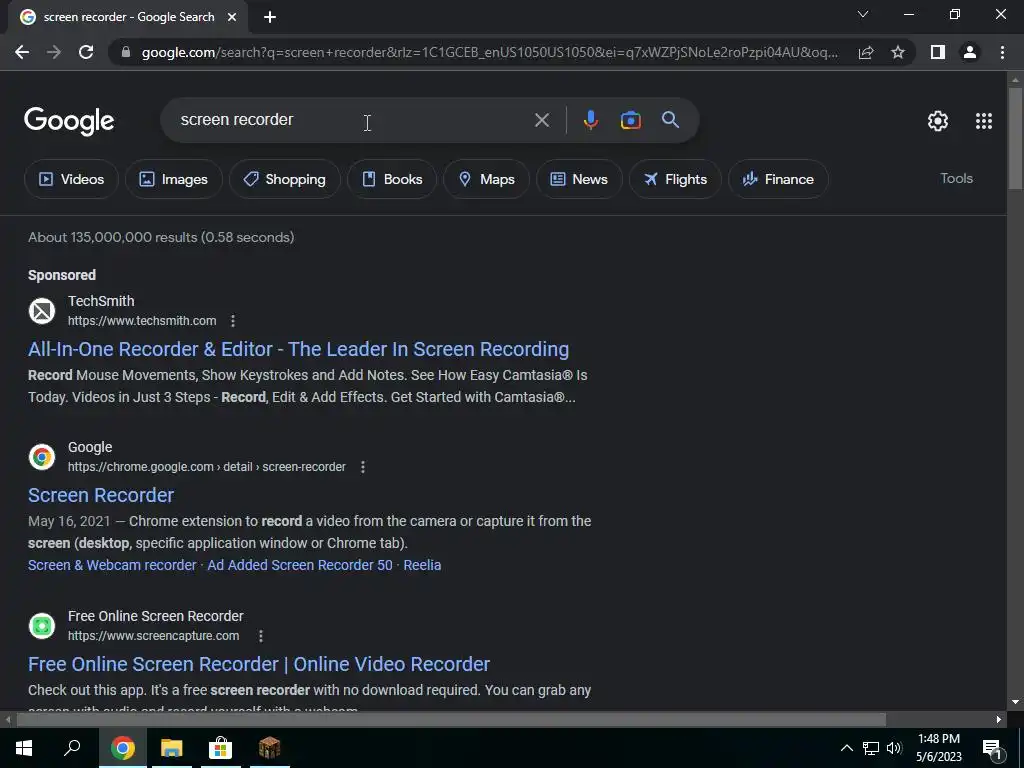Open the network icon in system tray
Screen dimensions: 1024x768
[x=871, y=748]
